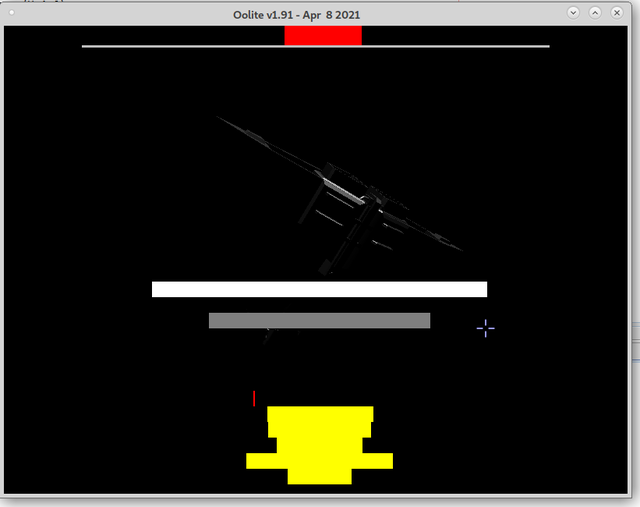This screenshot has width=640, height=507.
Task: Click the wide white bar below the ship
Action: [319, 289]
